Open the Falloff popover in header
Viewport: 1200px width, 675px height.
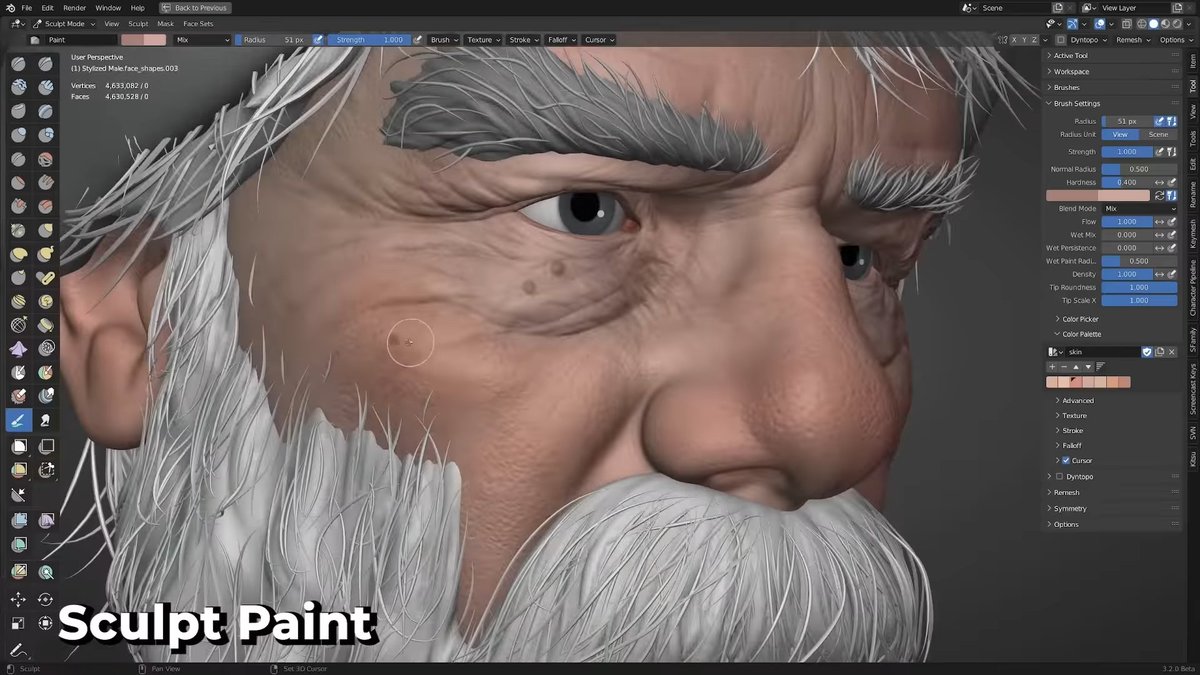(561, 40)
